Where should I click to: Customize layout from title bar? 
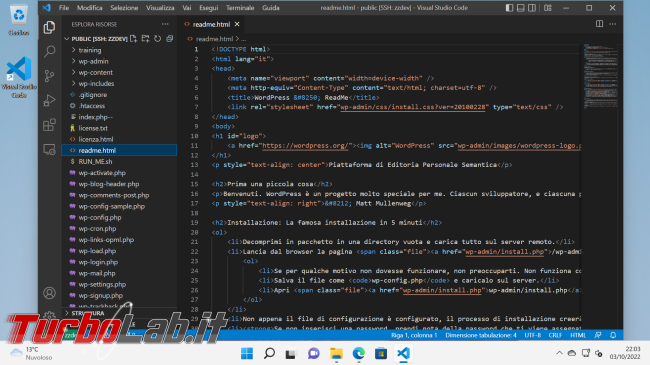tap(548, 8)
